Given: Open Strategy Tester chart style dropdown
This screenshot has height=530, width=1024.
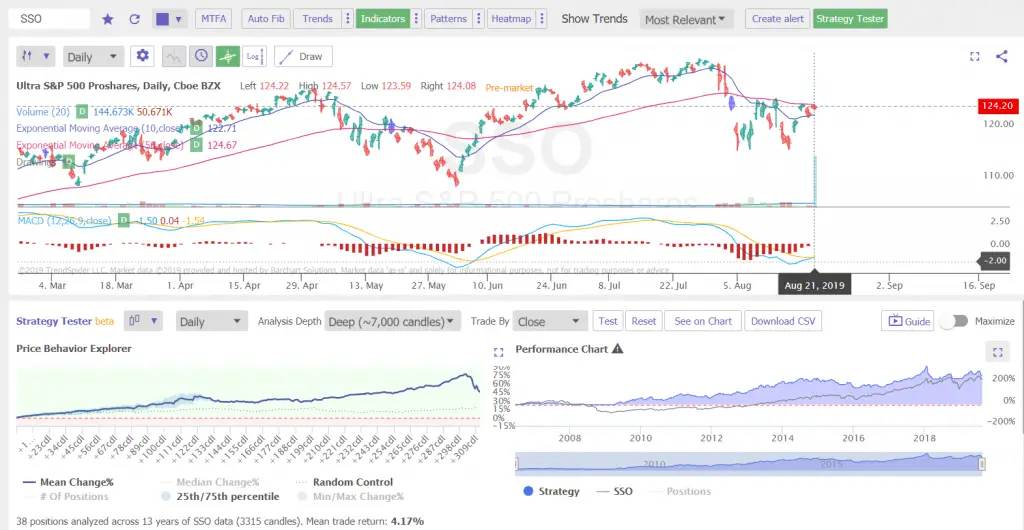Looking at the screenshot, I should tap(143, 320).
